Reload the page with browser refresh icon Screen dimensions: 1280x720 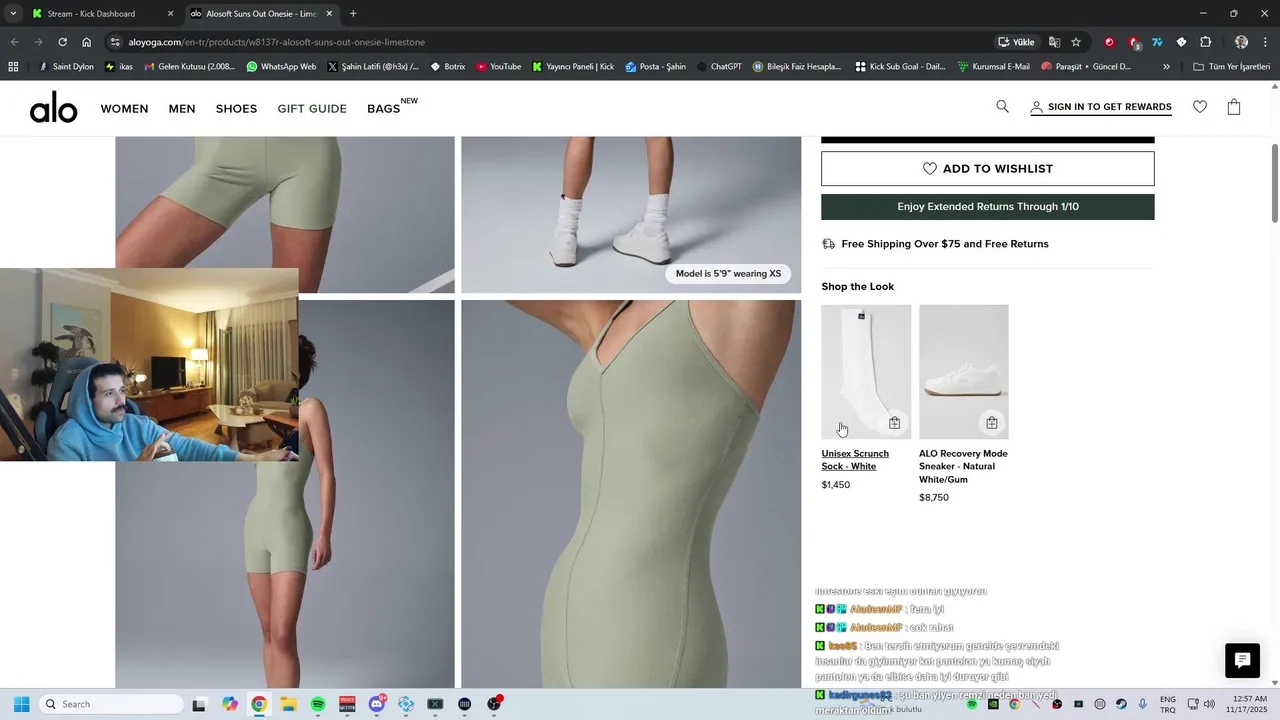point(62,42)
